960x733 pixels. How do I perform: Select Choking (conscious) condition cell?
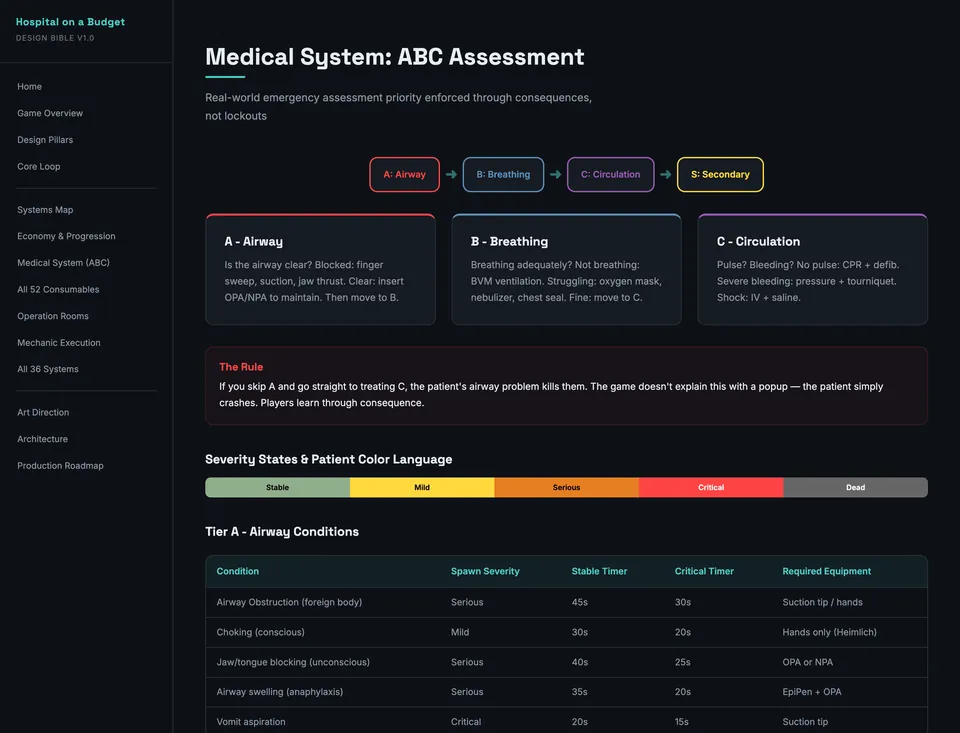(x=260, y=632)
